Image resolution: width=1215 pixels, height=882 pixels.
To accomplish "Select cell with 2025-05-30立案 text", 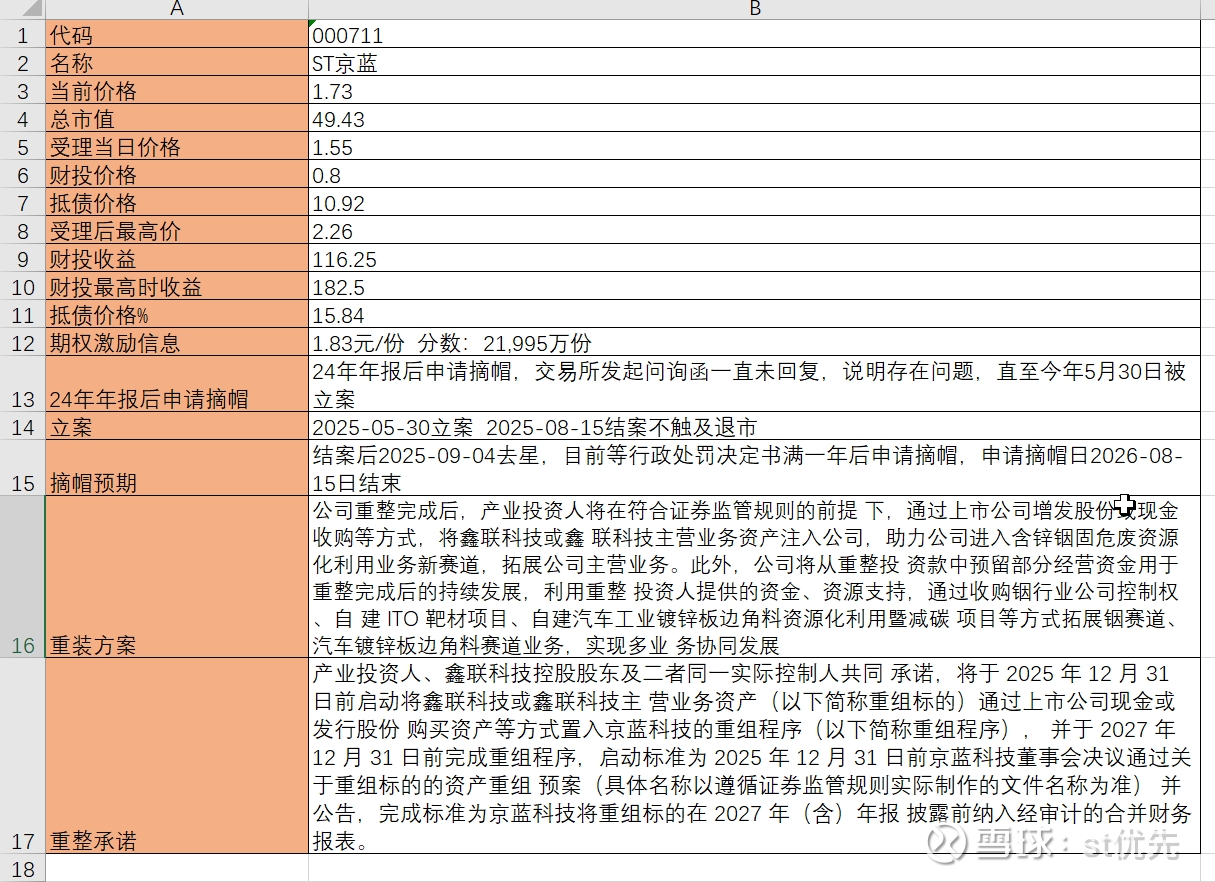I will pyautogui.click(x=755, y=426).
